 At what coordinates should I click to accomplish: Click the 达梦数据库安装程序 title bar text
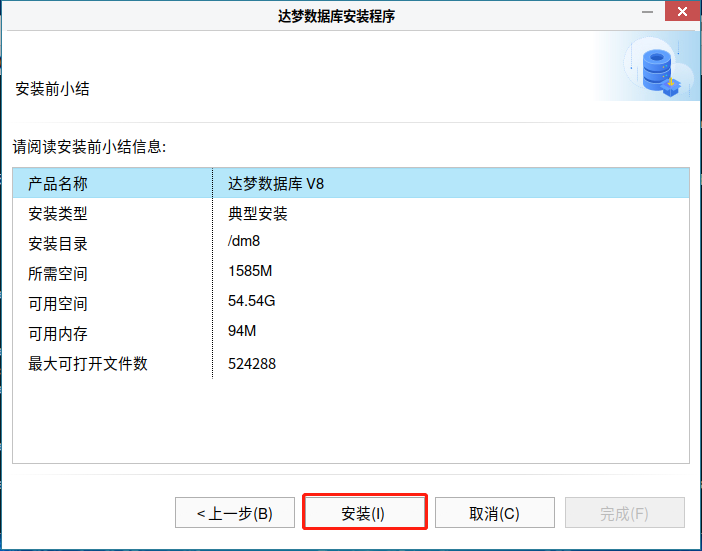point(336,16)
